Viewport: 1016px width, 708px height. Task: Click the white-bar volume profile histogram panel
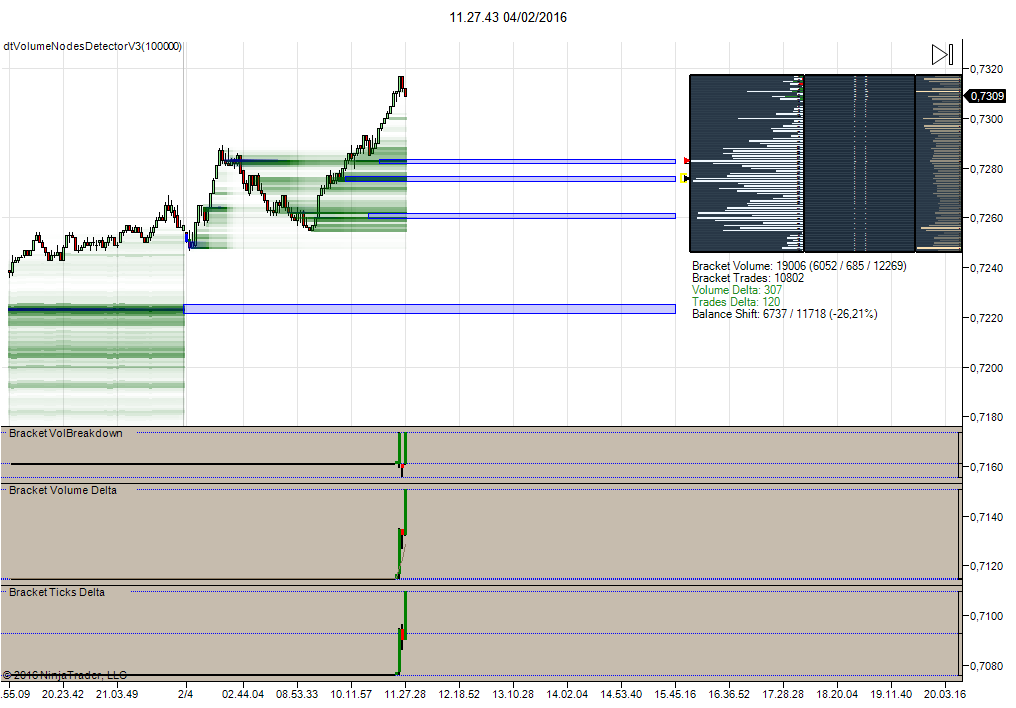pyautogui.click(x=746, y=163)
